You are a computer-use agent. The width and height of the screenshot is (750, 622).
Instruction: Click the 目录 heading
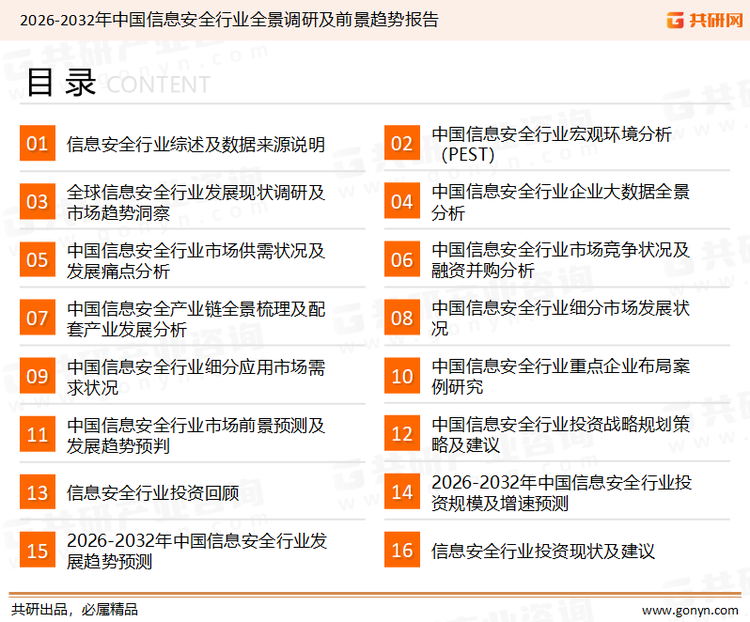click(x=61, y=83)
